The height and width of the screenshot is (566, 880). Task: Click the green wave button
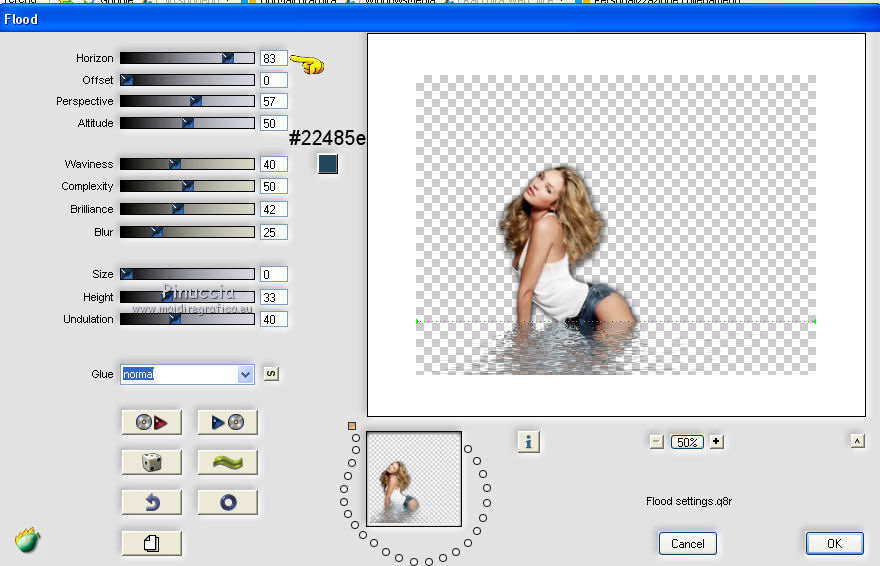227,462
